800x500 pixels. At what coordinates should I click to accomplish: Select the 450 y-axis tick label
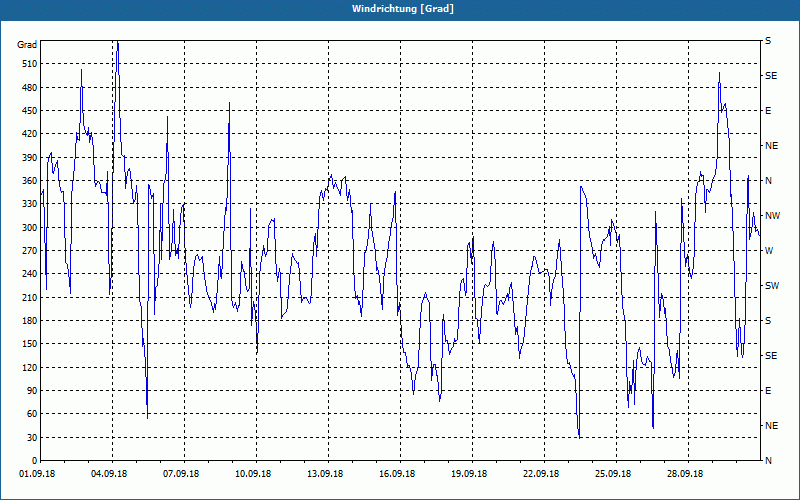point(29,111)
